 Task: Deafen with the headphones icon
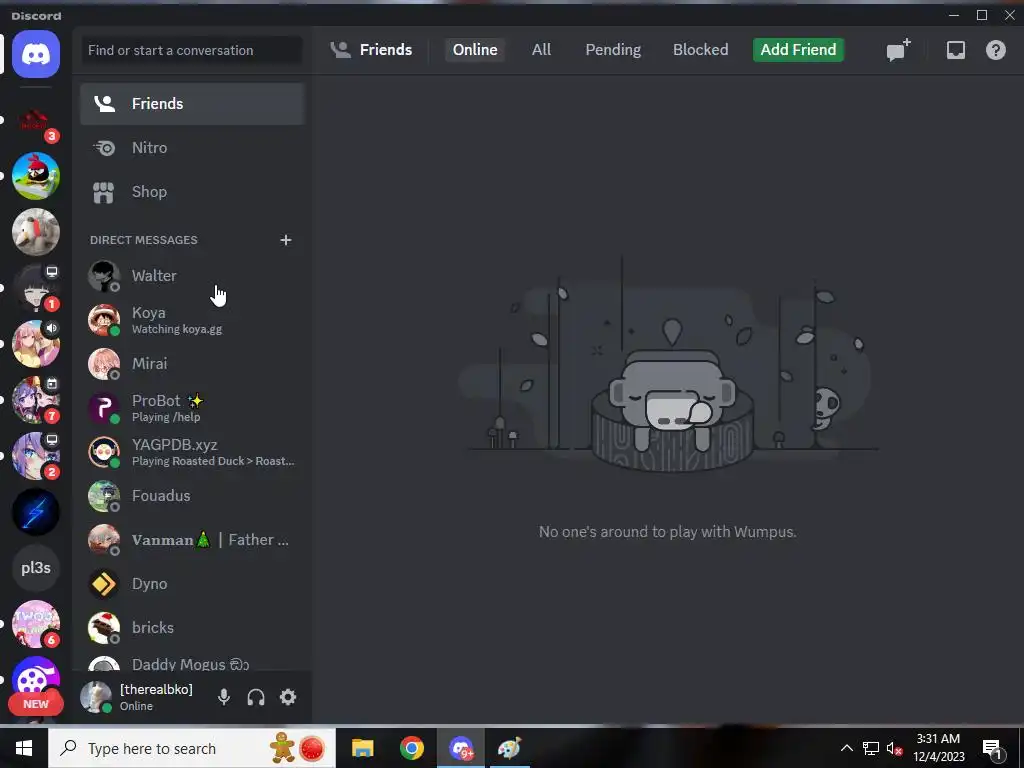tap(256, 697)
